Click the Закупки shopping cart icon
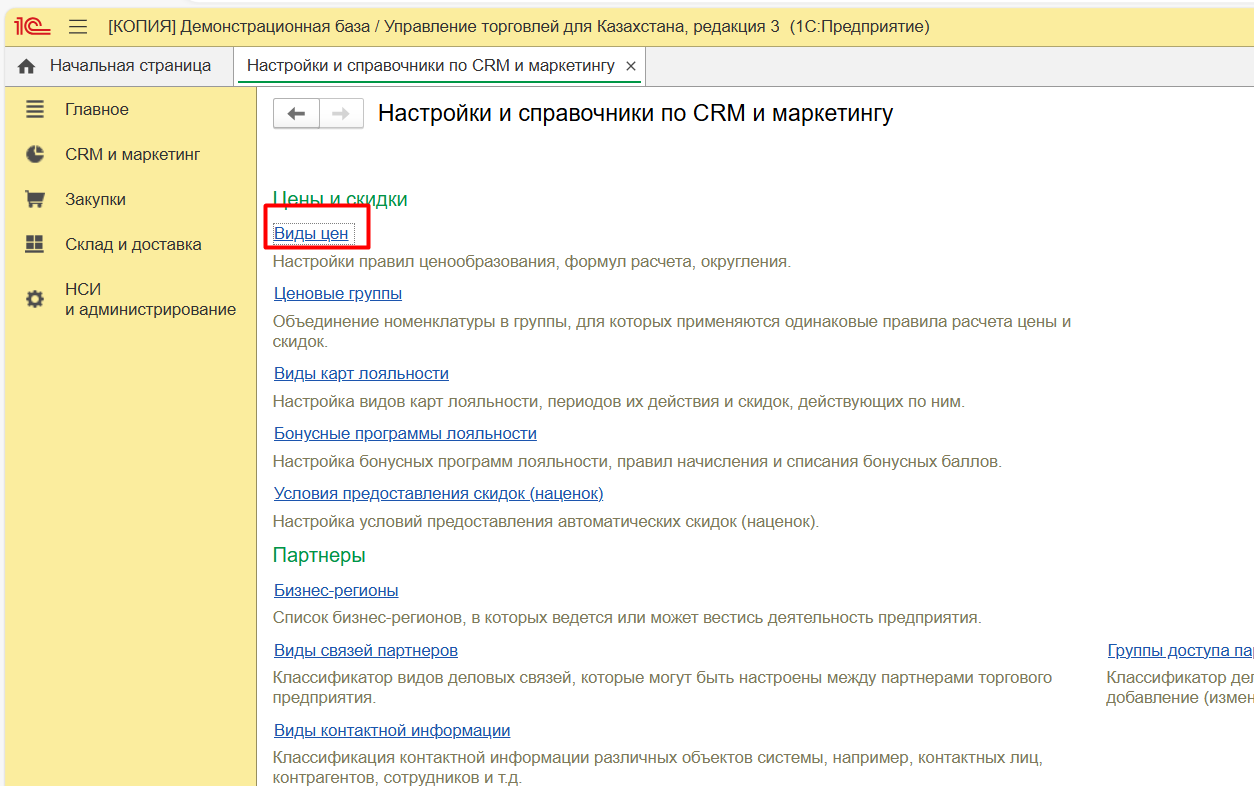 (x=35, y=199)
